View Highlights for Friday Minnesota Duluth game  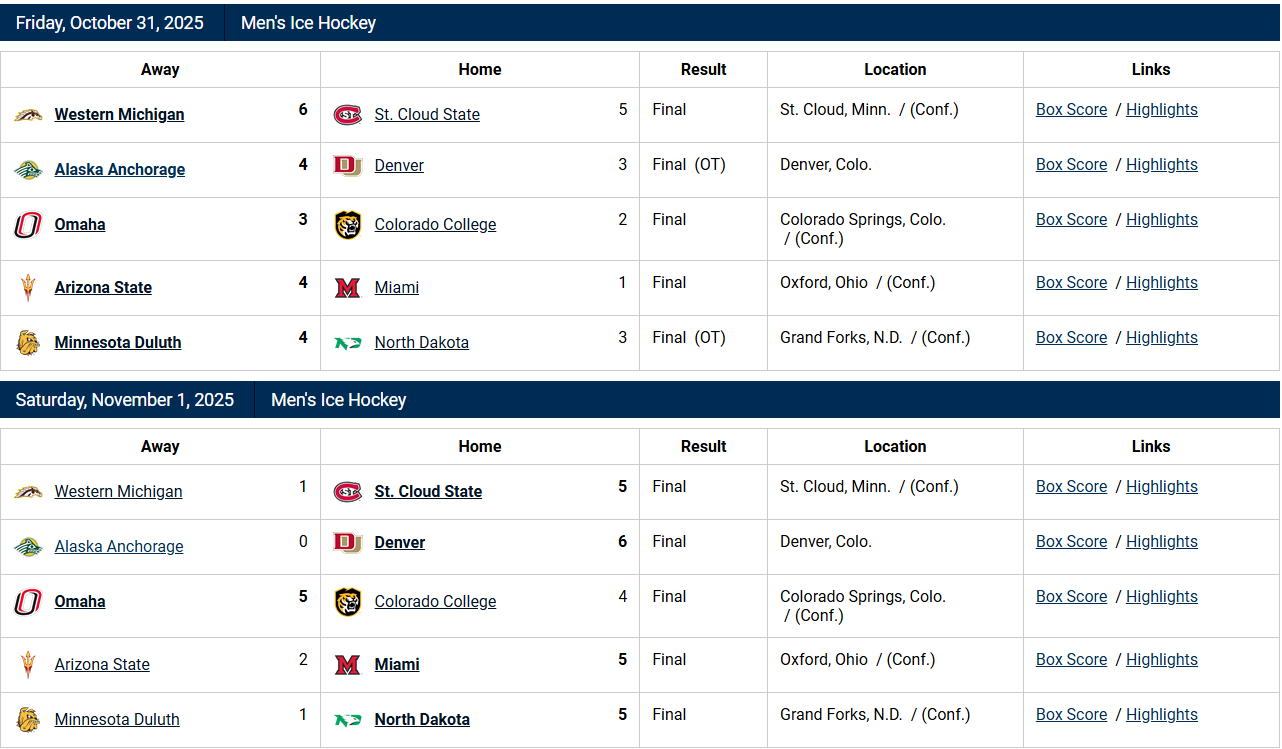[1161, 338]
